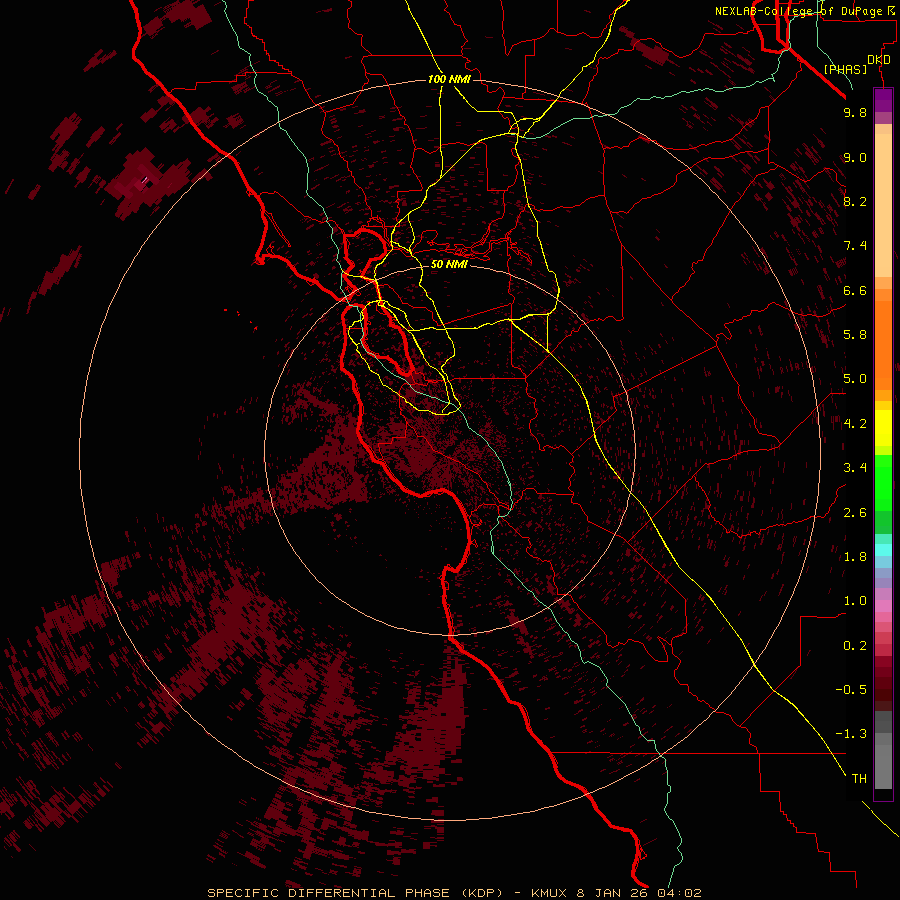Image resolution: width=900 pixels, height=900 pixels.
Task: Click the 6.6 value on the color scale
Action: pos(855,290)
